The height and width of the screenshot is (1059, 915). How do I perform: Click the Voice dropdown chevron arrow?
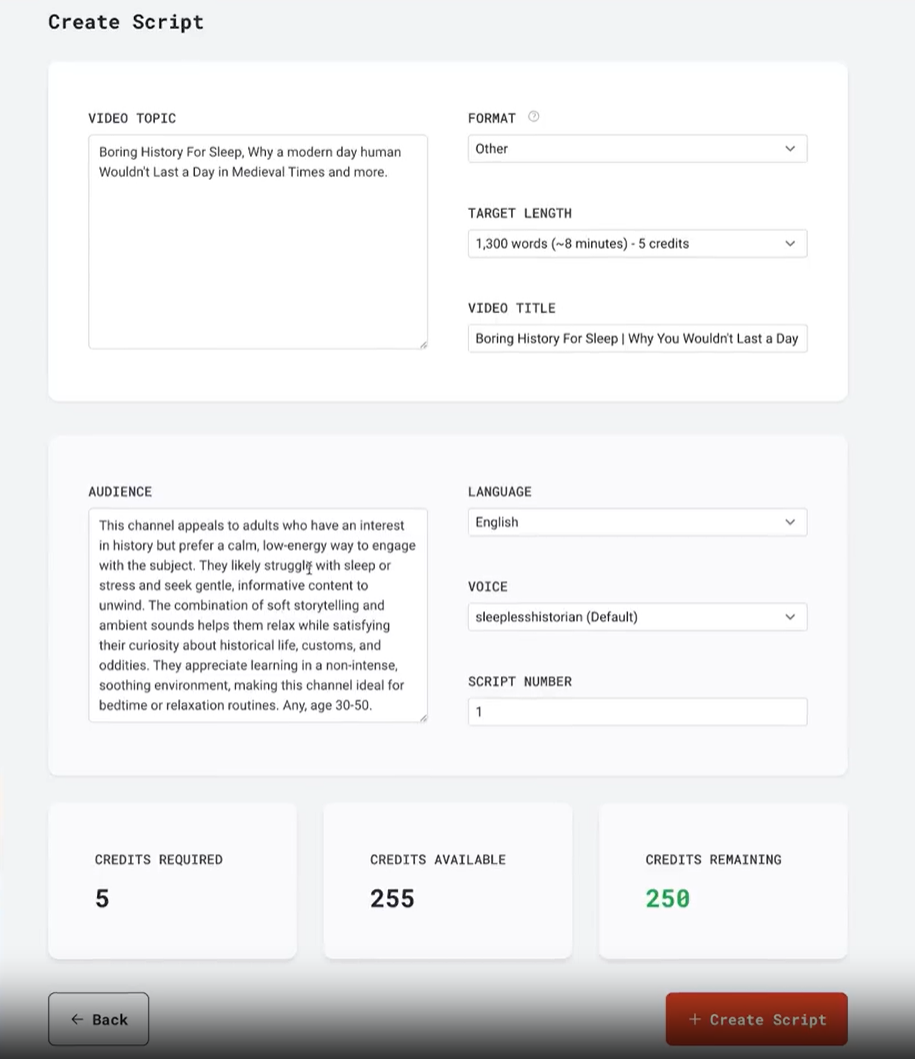pos(790,617)
